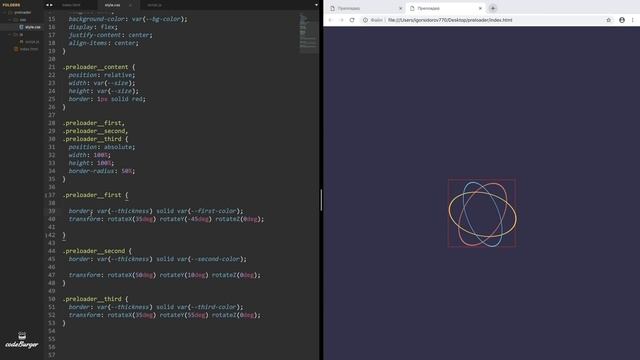Click the .preloader__second selector on line 44
Screen dimensions: 640x360
94,251
